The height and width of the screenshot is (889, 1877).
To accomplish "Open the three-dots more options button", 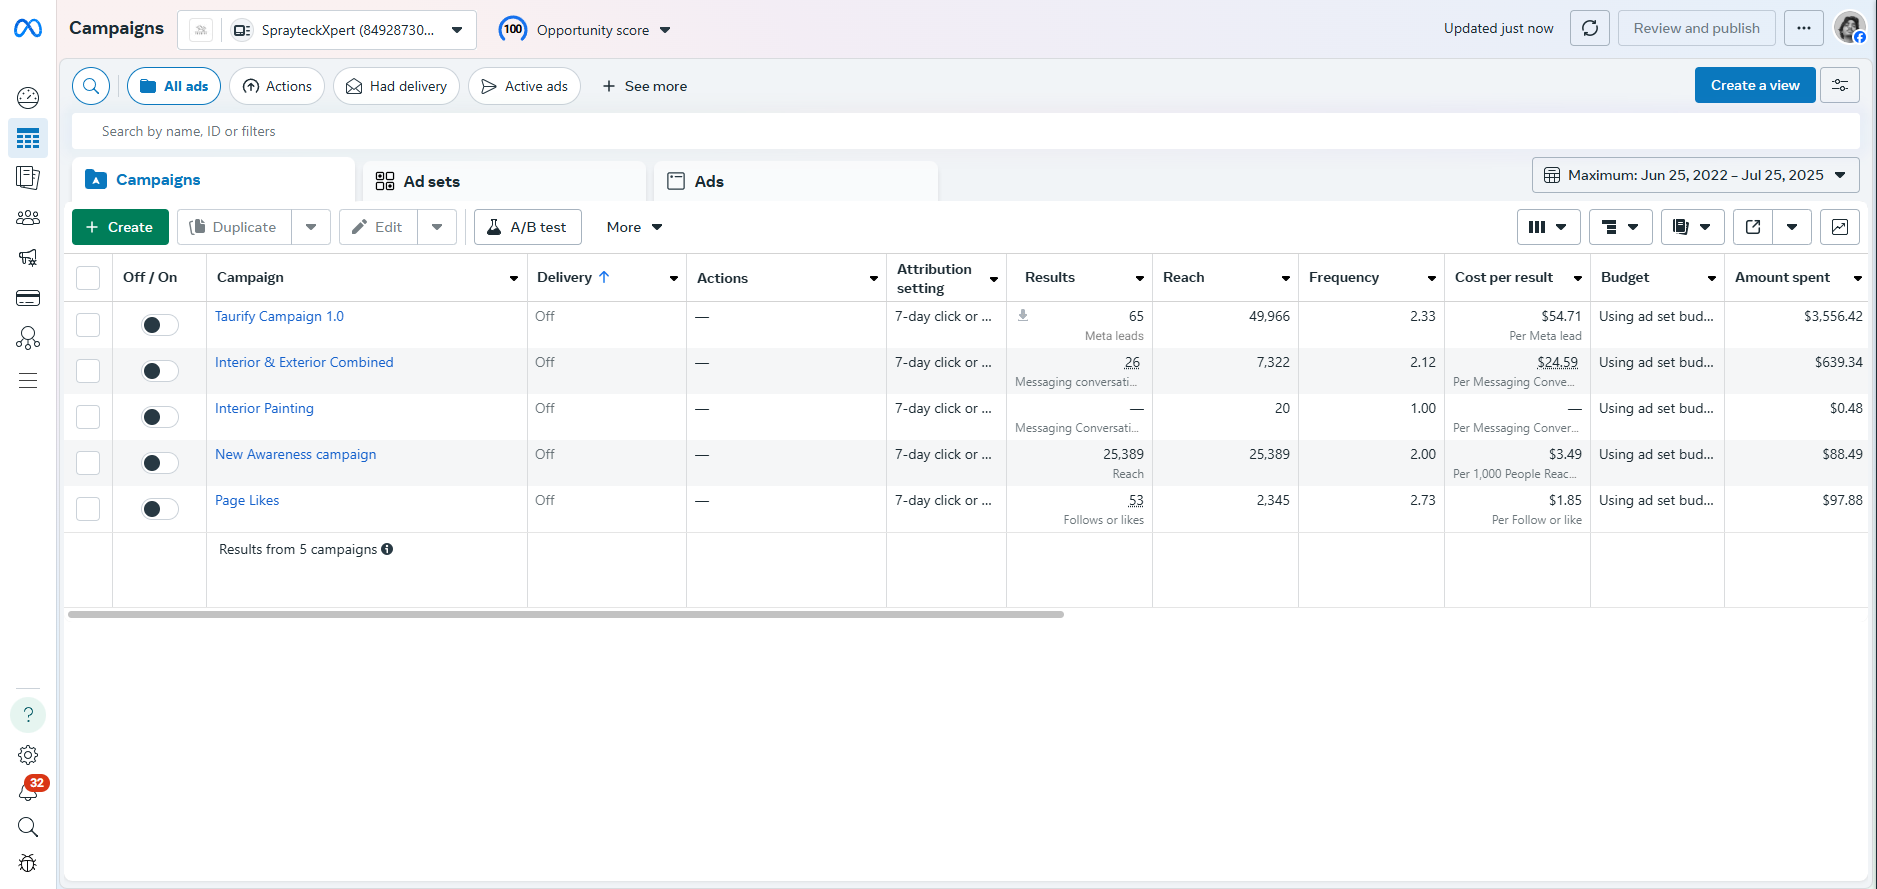I will (1804, 28).
